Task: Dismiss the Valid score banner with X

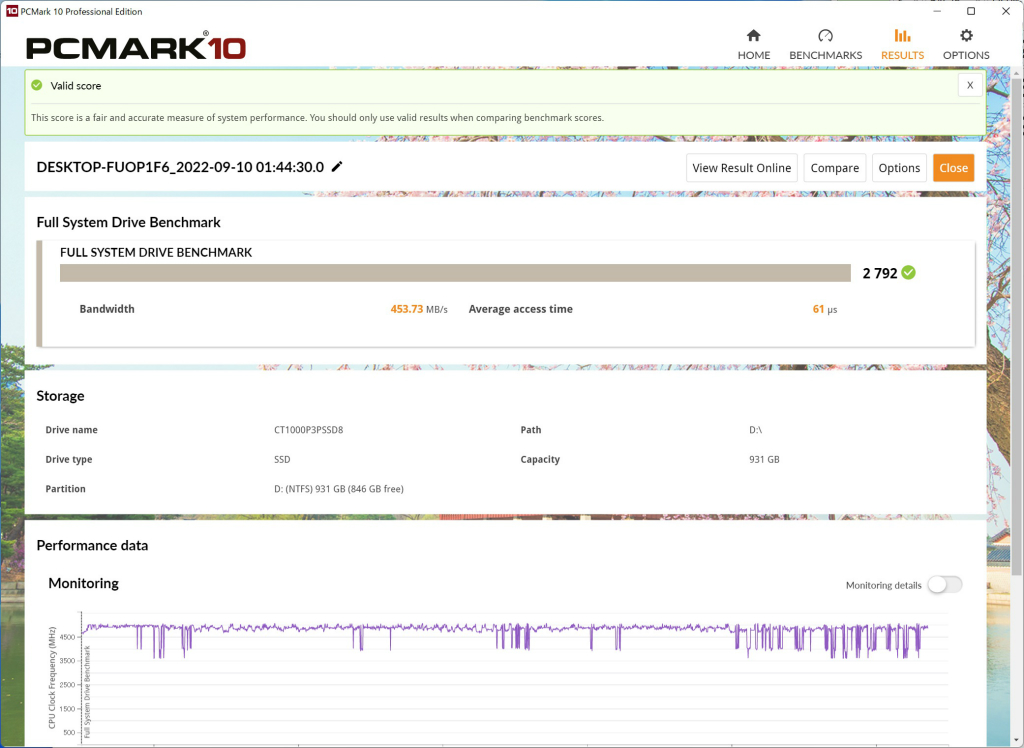Action: tap(970, 85)
